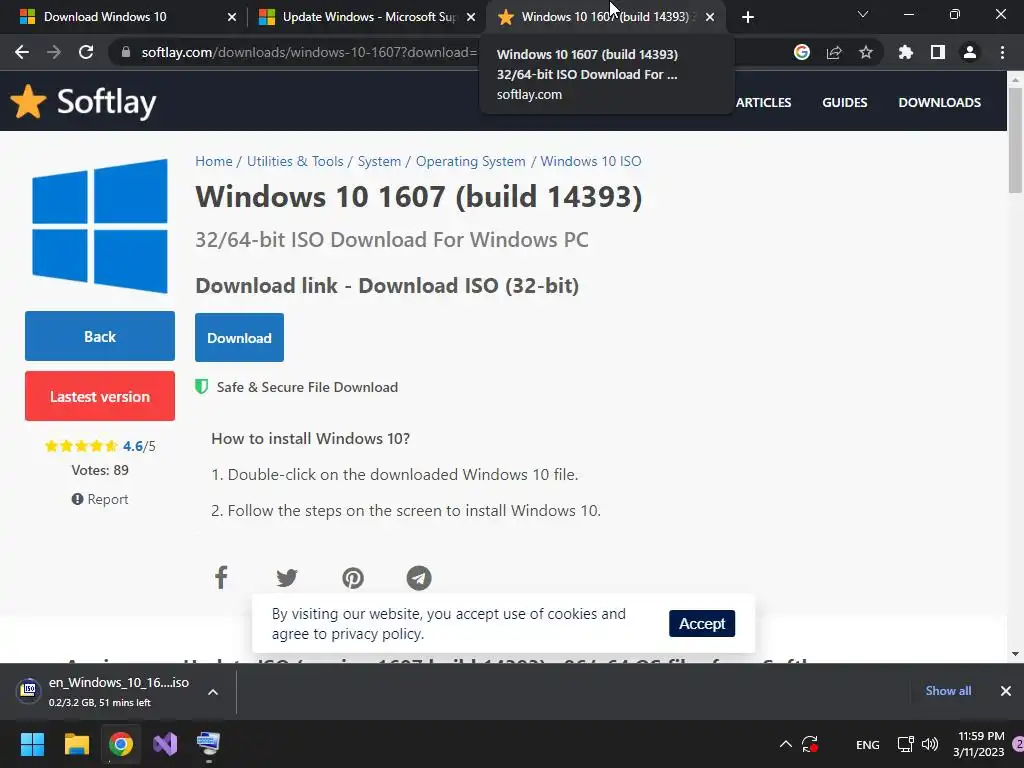The height and width of the screenshot is (768, 1024).
Task: Click Show all downloads
Action: coord(948,691)
